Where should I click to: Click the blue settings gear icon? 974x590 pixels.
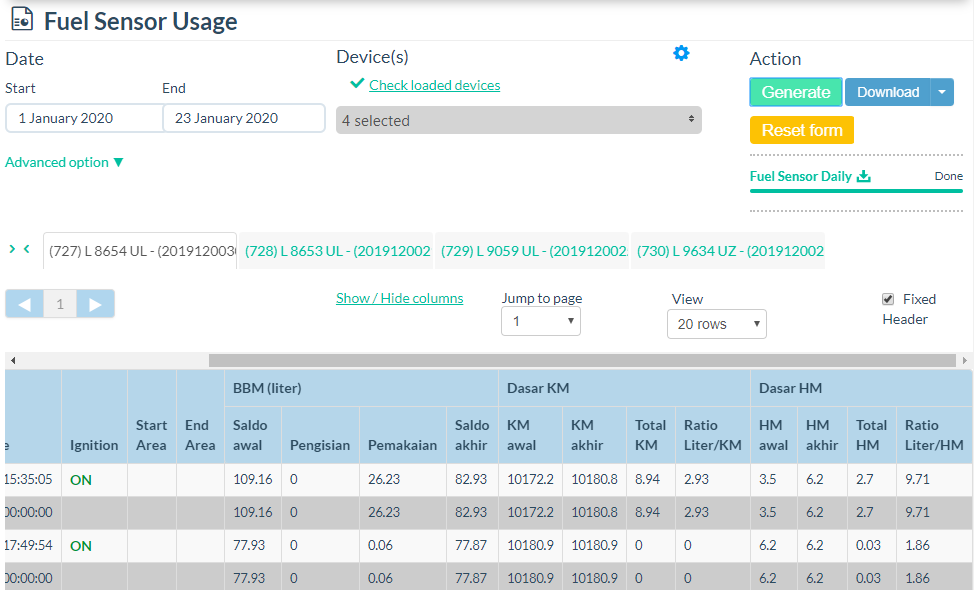click(681, 54)
